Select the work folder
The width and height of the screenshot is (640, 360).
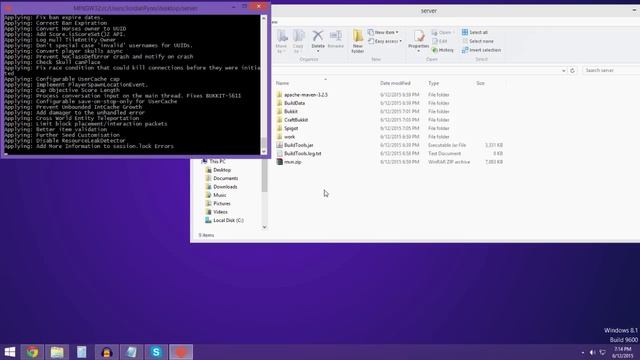pyautogui.click(x=289, y=137)
